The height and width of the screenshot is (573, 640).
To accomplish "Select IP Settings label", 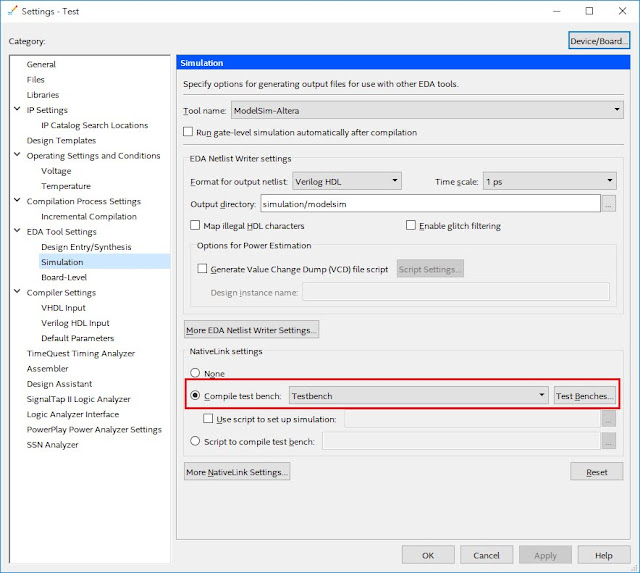I will point(47,110).
